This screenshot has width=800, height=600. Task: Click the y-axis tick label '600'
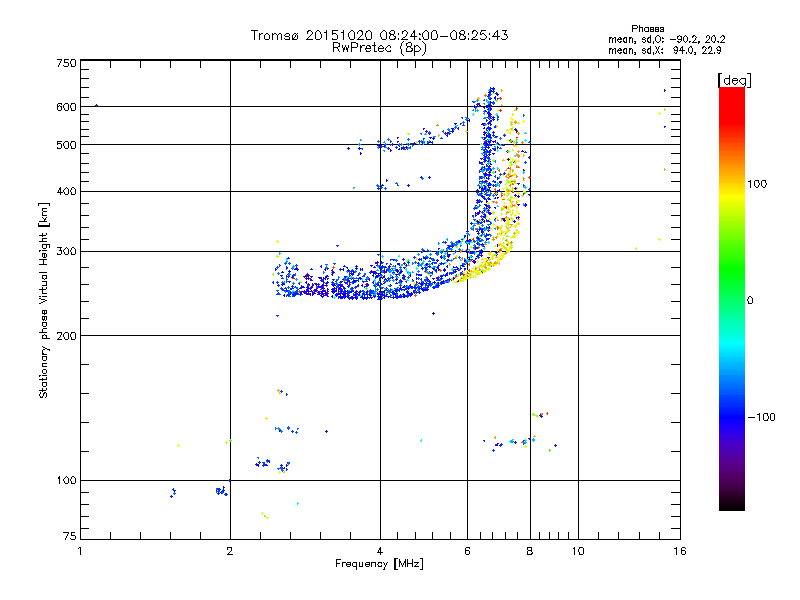66,107
